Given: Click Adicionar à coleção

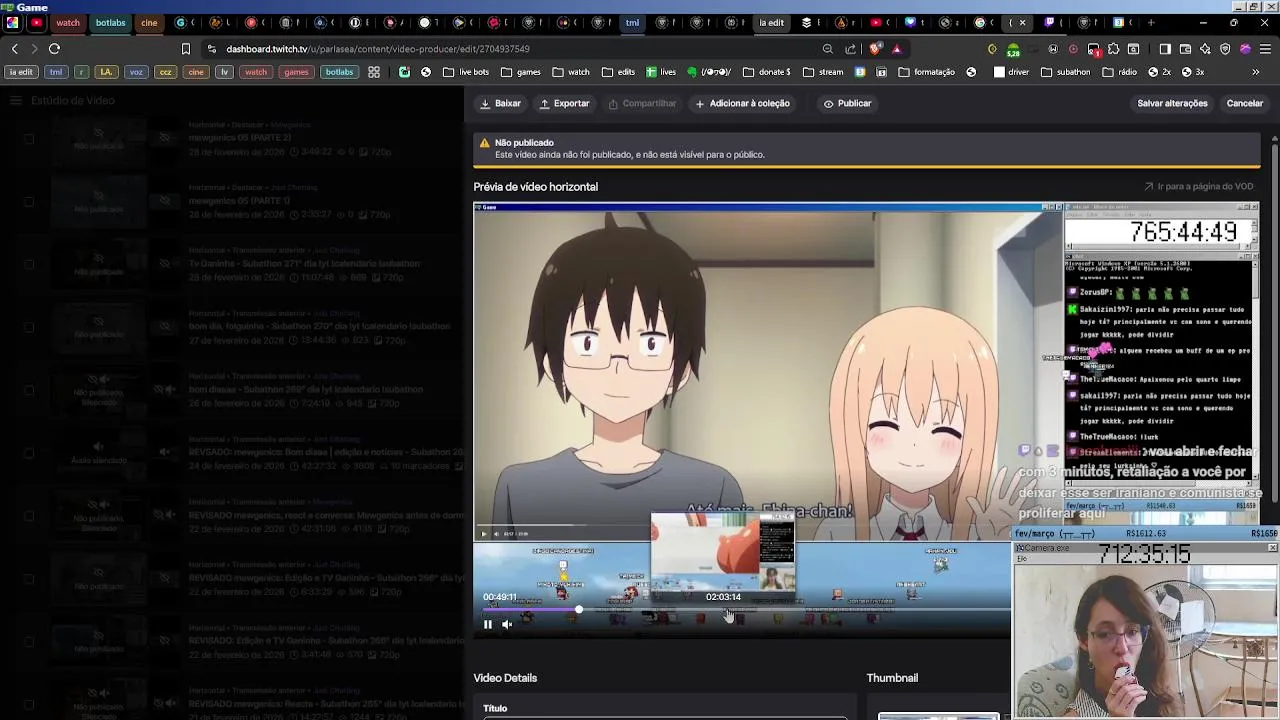Looking at the screenshot, I should [x=743, y=103].
